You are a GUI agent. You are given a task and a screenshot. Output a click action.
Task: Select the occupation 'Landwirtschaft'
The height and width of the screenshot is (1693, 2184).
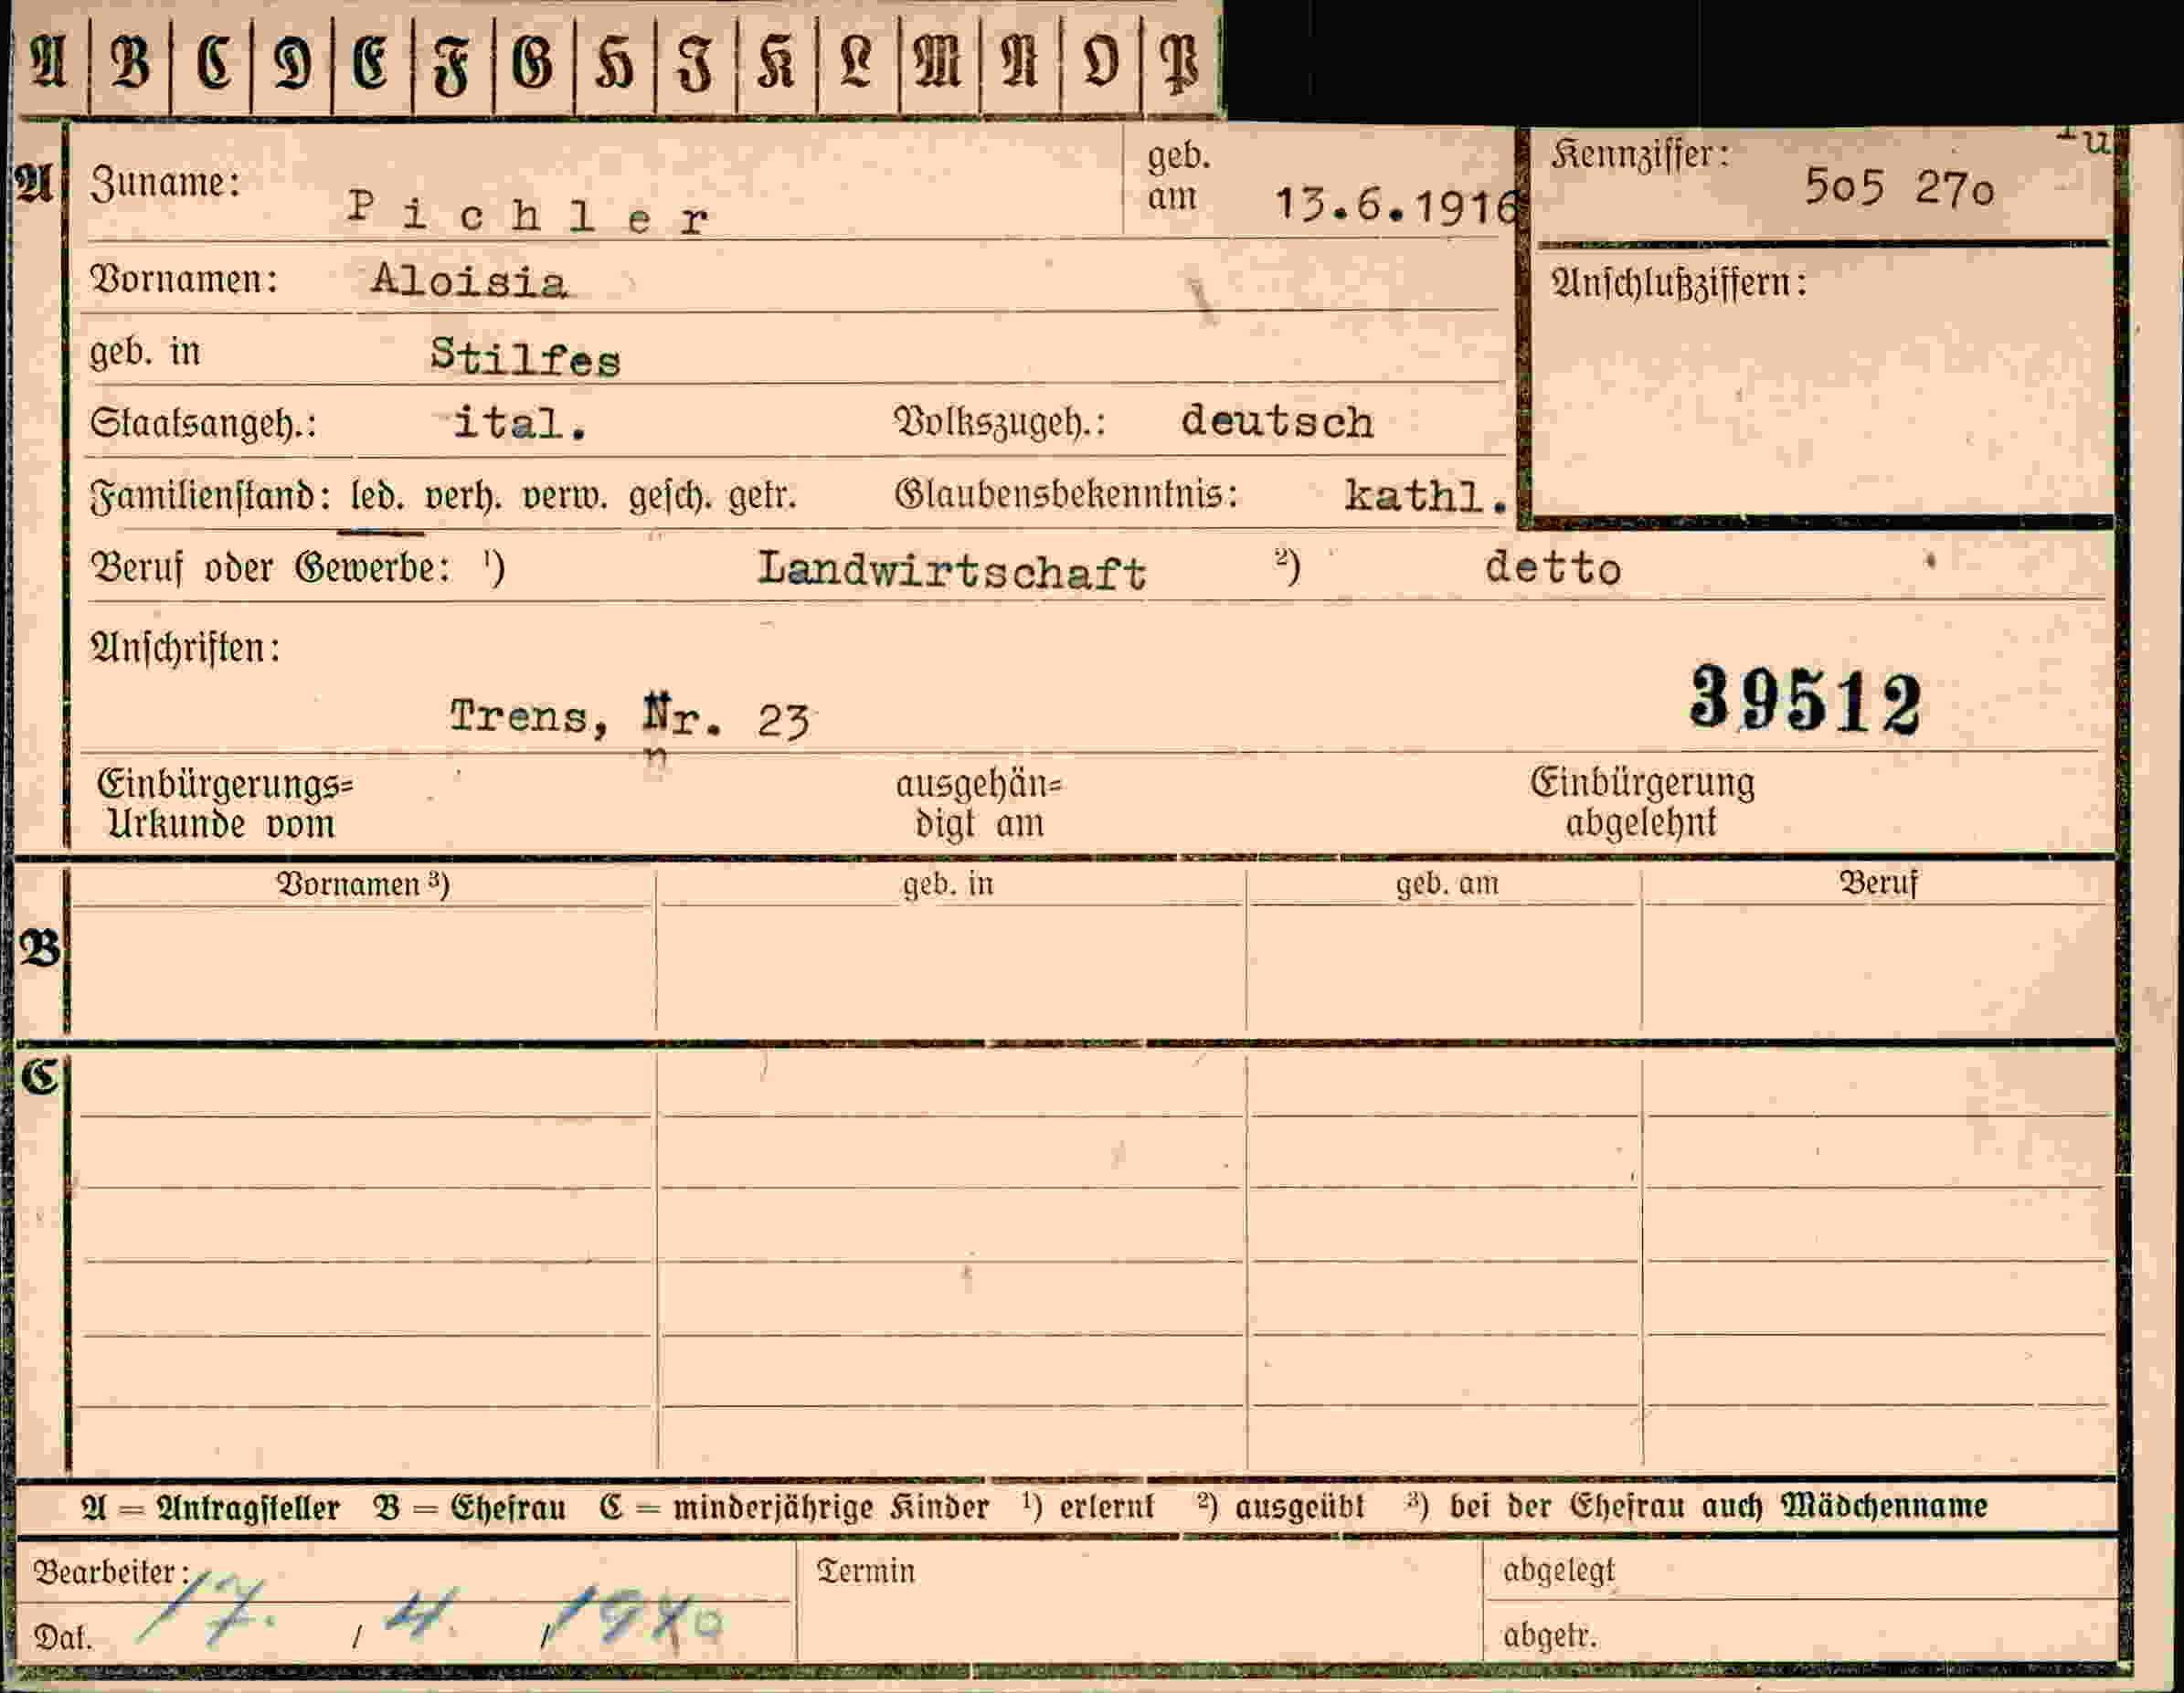tap(951, 571)
